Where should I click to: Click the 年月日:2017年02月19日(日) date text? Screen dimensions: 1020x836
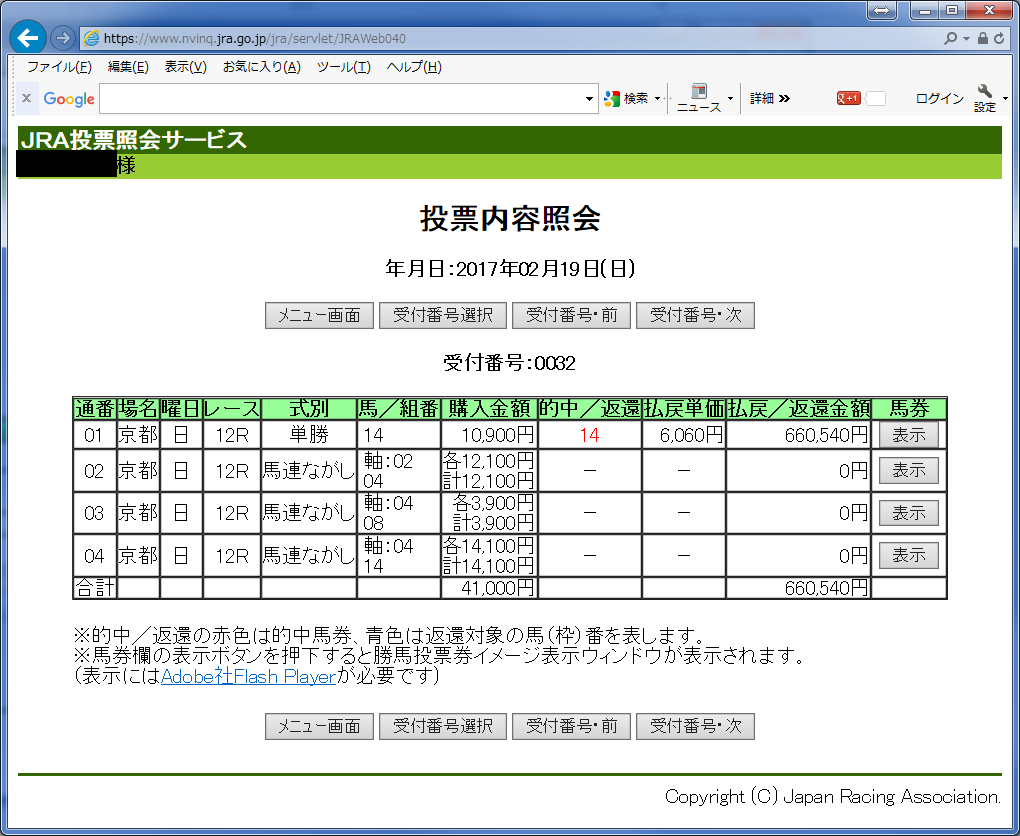click(x=510, y=268)
